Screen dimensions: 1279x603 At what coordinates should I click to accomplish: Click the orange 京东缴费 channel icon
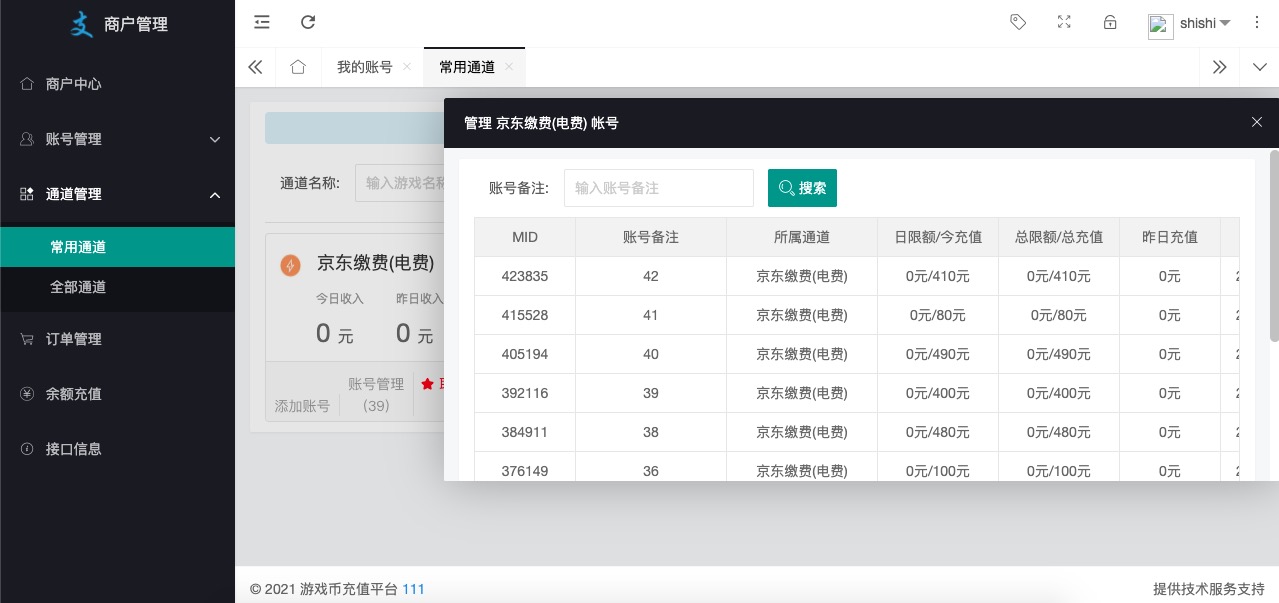coord(289,265)
